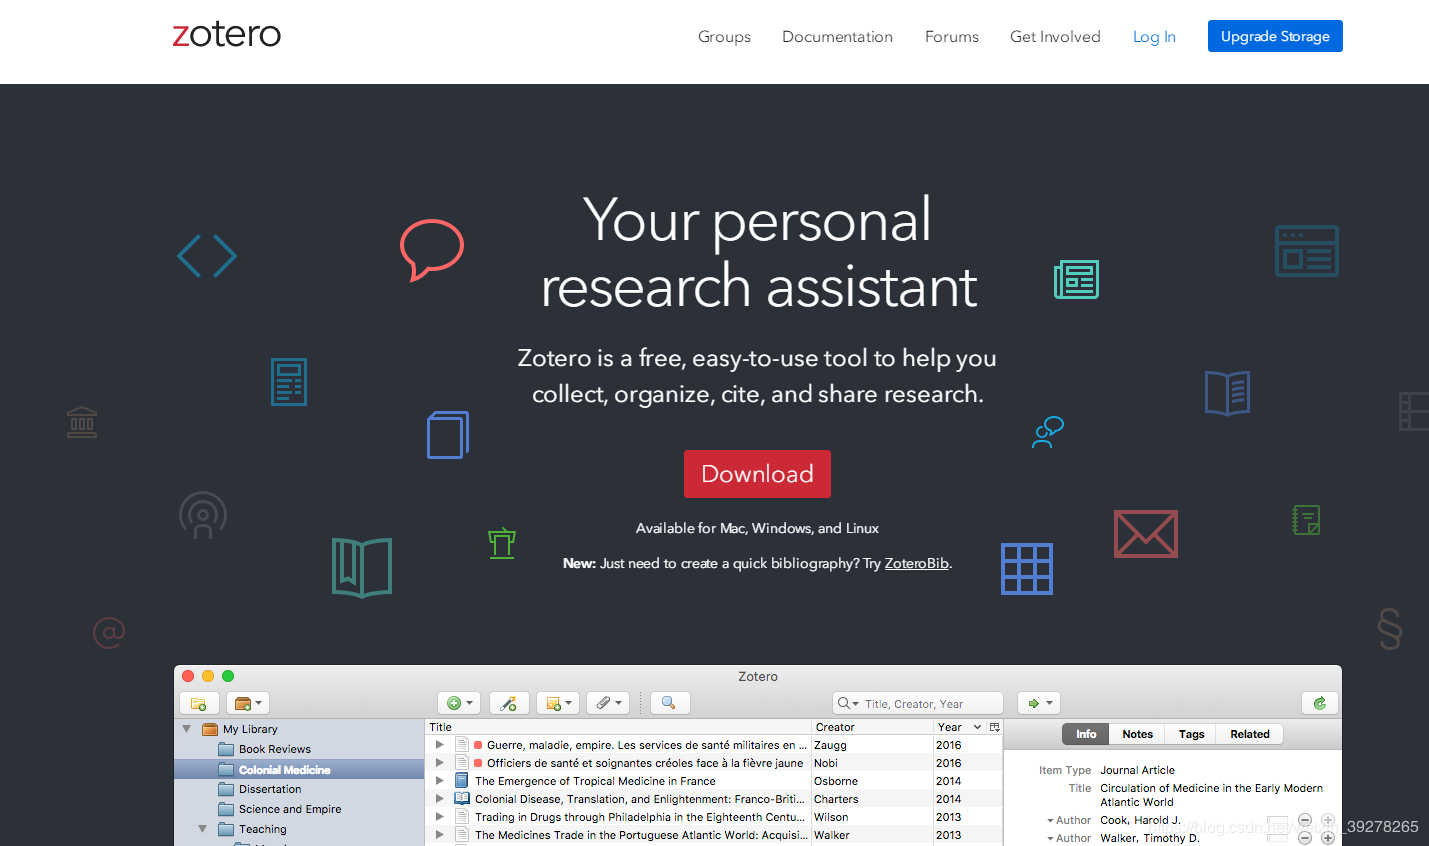The width and height of the screenshot is (1429, 846).
Task: Click the teal newspaper icon
Action: 1076,280
